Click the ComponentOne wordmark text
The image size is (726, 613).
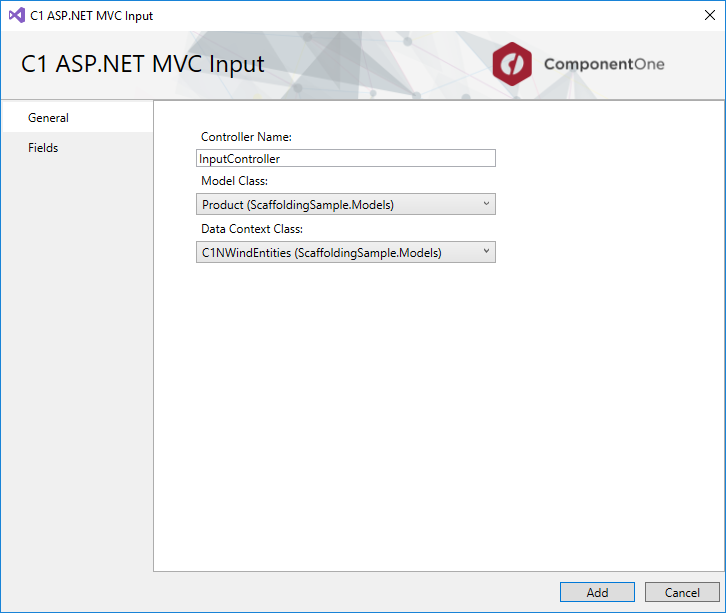(x=603, y=65)
